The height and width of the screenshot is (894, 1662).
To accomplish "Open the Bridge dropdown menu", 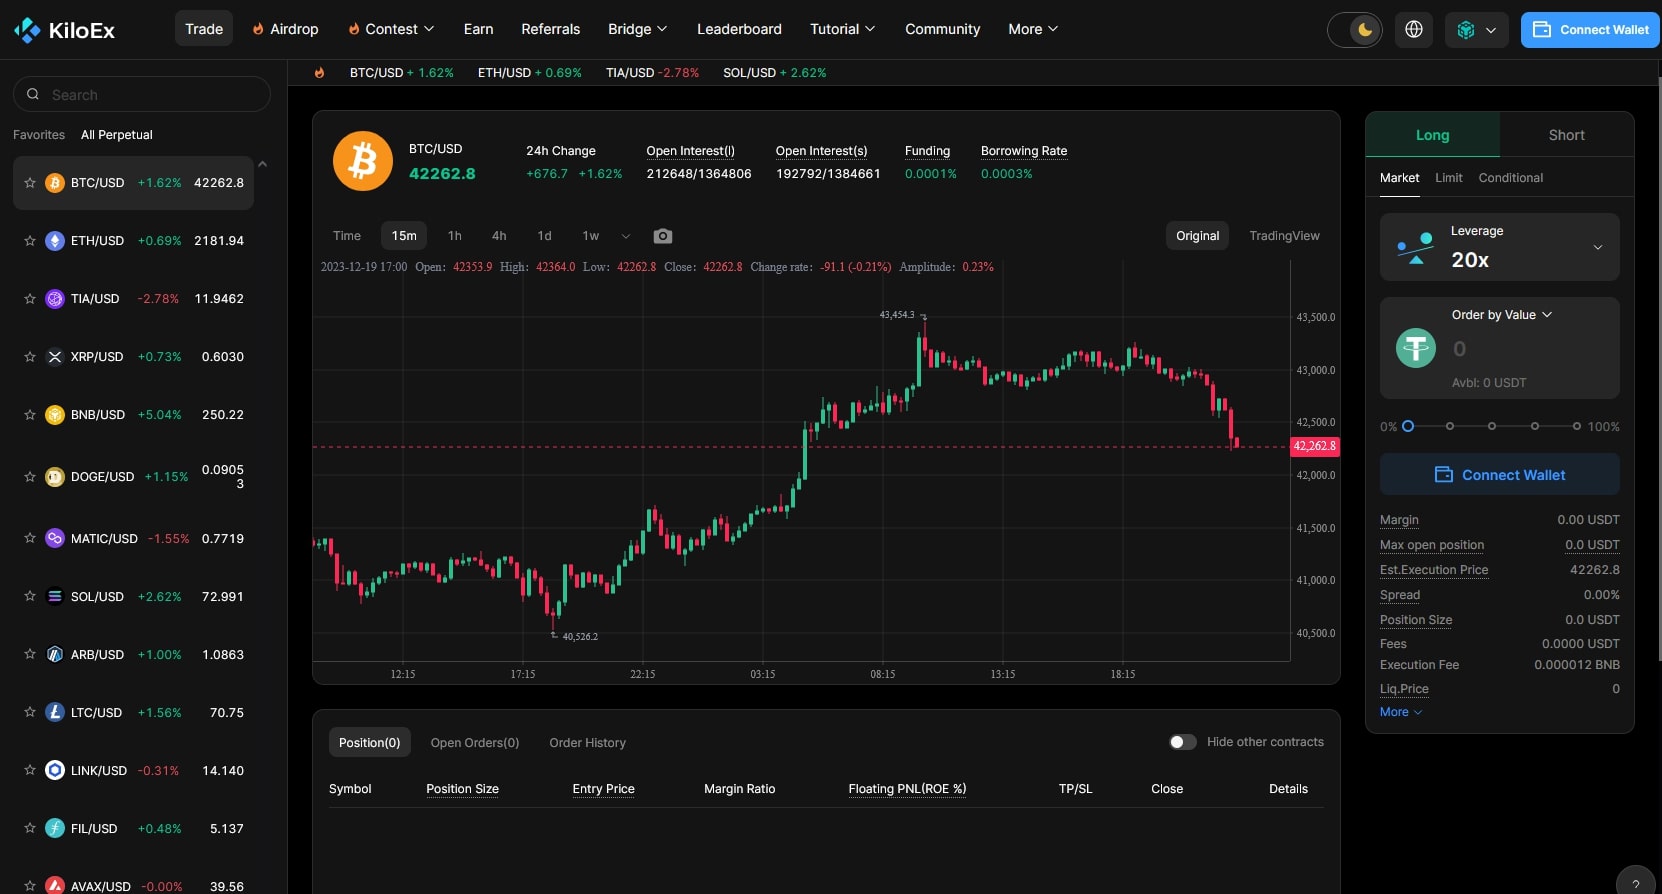I will pos(638,29).
